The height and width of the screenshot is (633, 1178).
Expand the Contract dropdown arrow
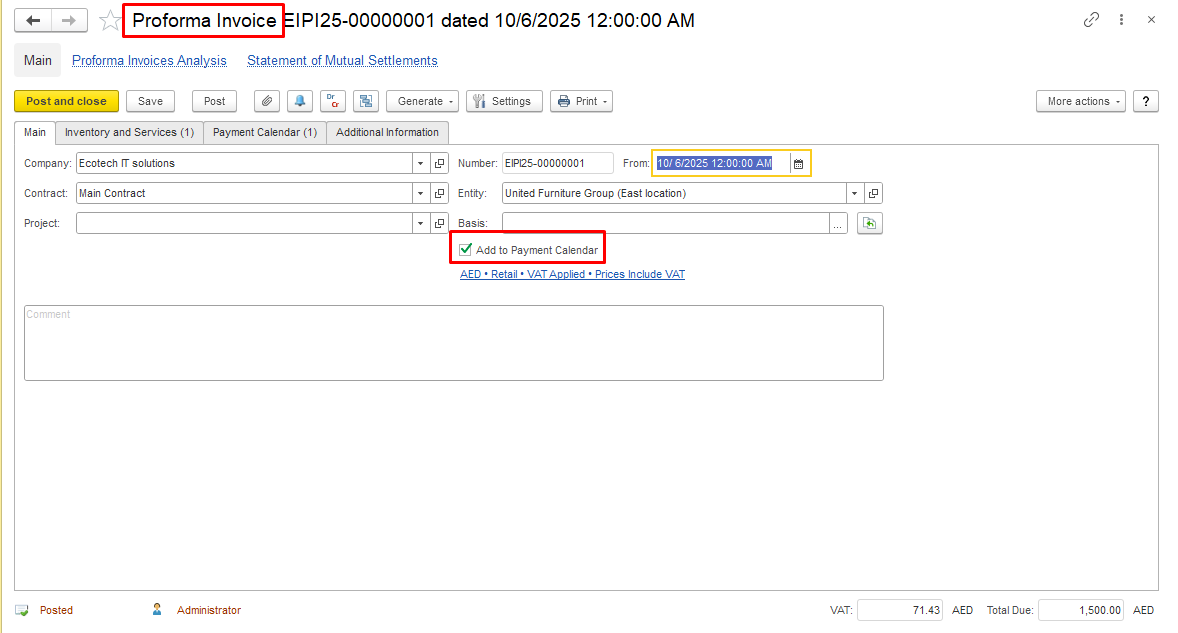420,194
